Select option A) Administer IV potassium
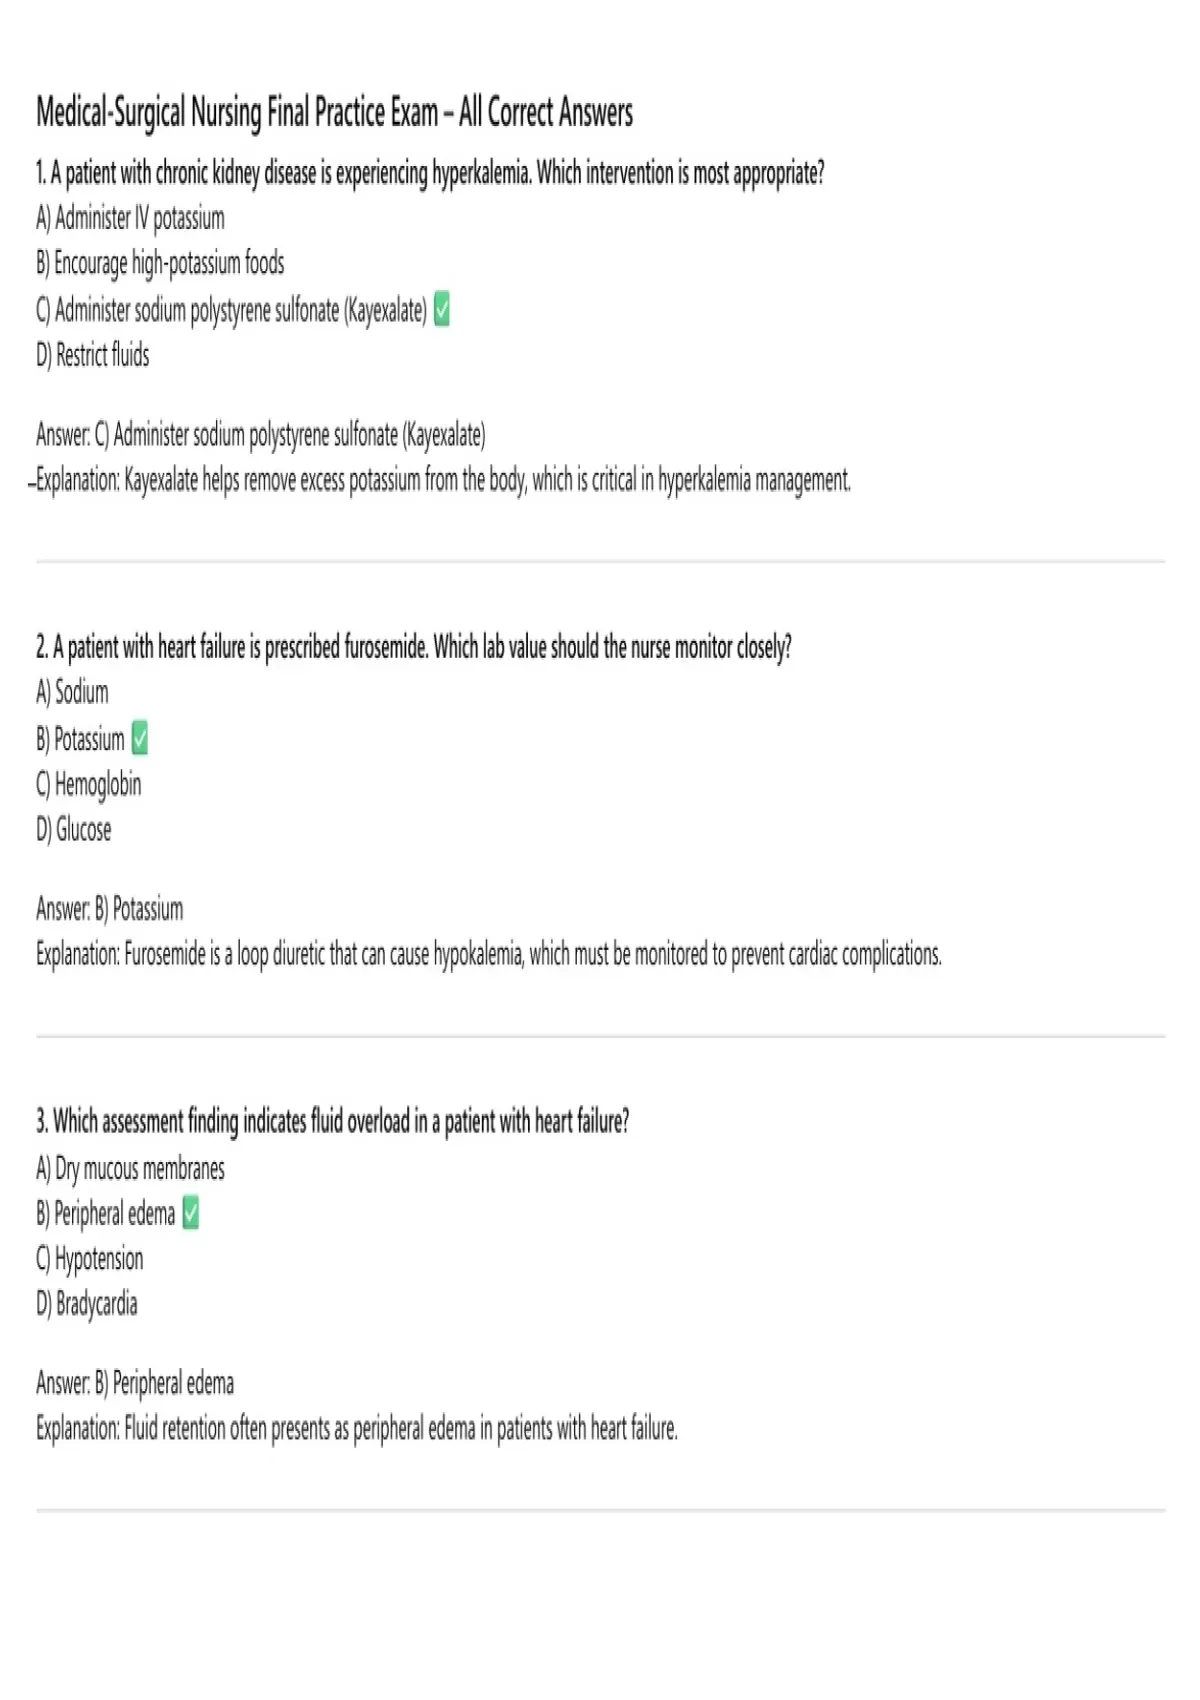This screenshot has height=1700, width=1200. (x=130, y=218)
